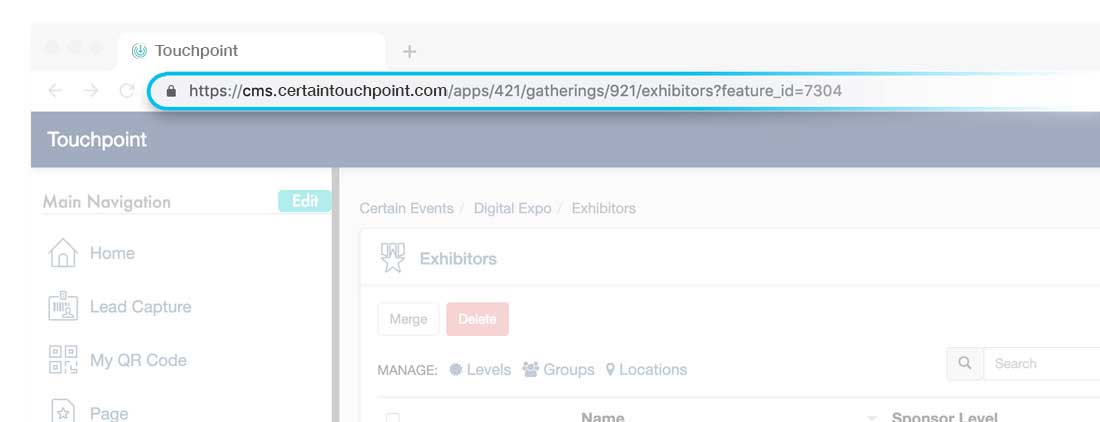Click the search magnifier icon
Image resolution: width=1100 pixels, height=422 pixels.
click(x=965, y=363)
